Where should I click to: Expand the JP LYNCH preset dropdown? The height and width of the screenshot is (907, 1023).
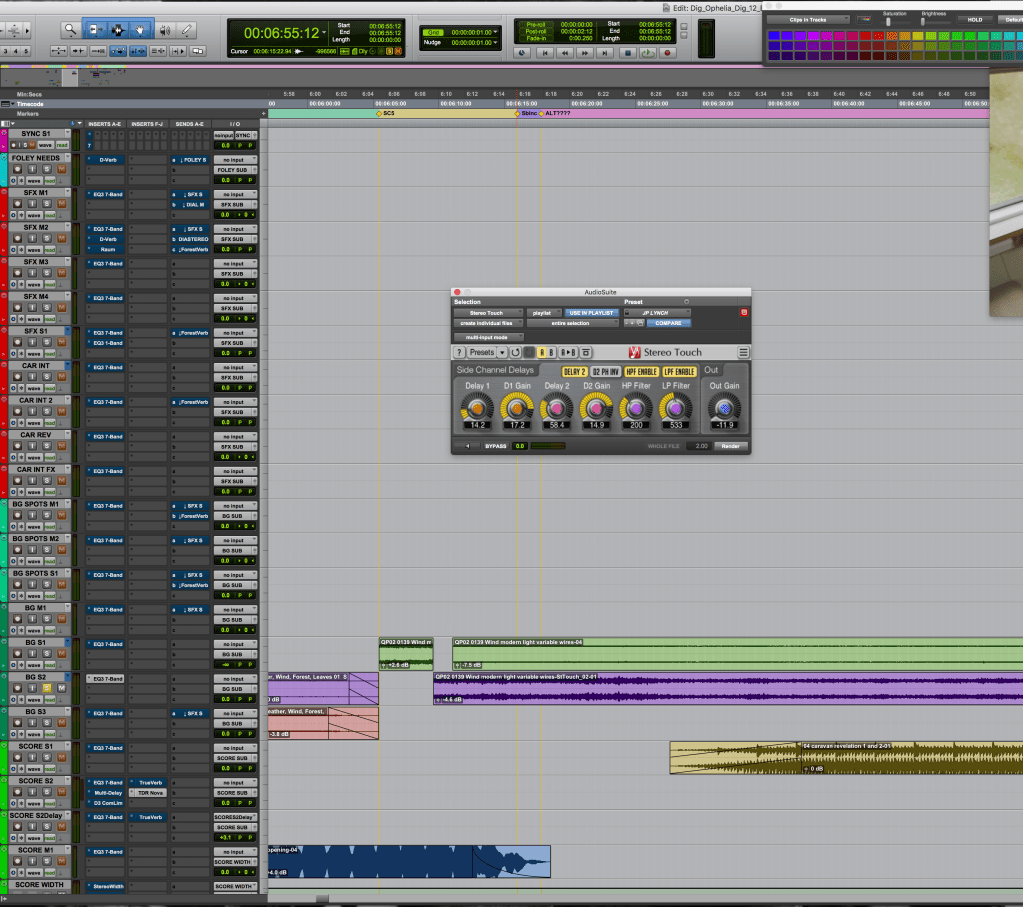click(657, 313)
